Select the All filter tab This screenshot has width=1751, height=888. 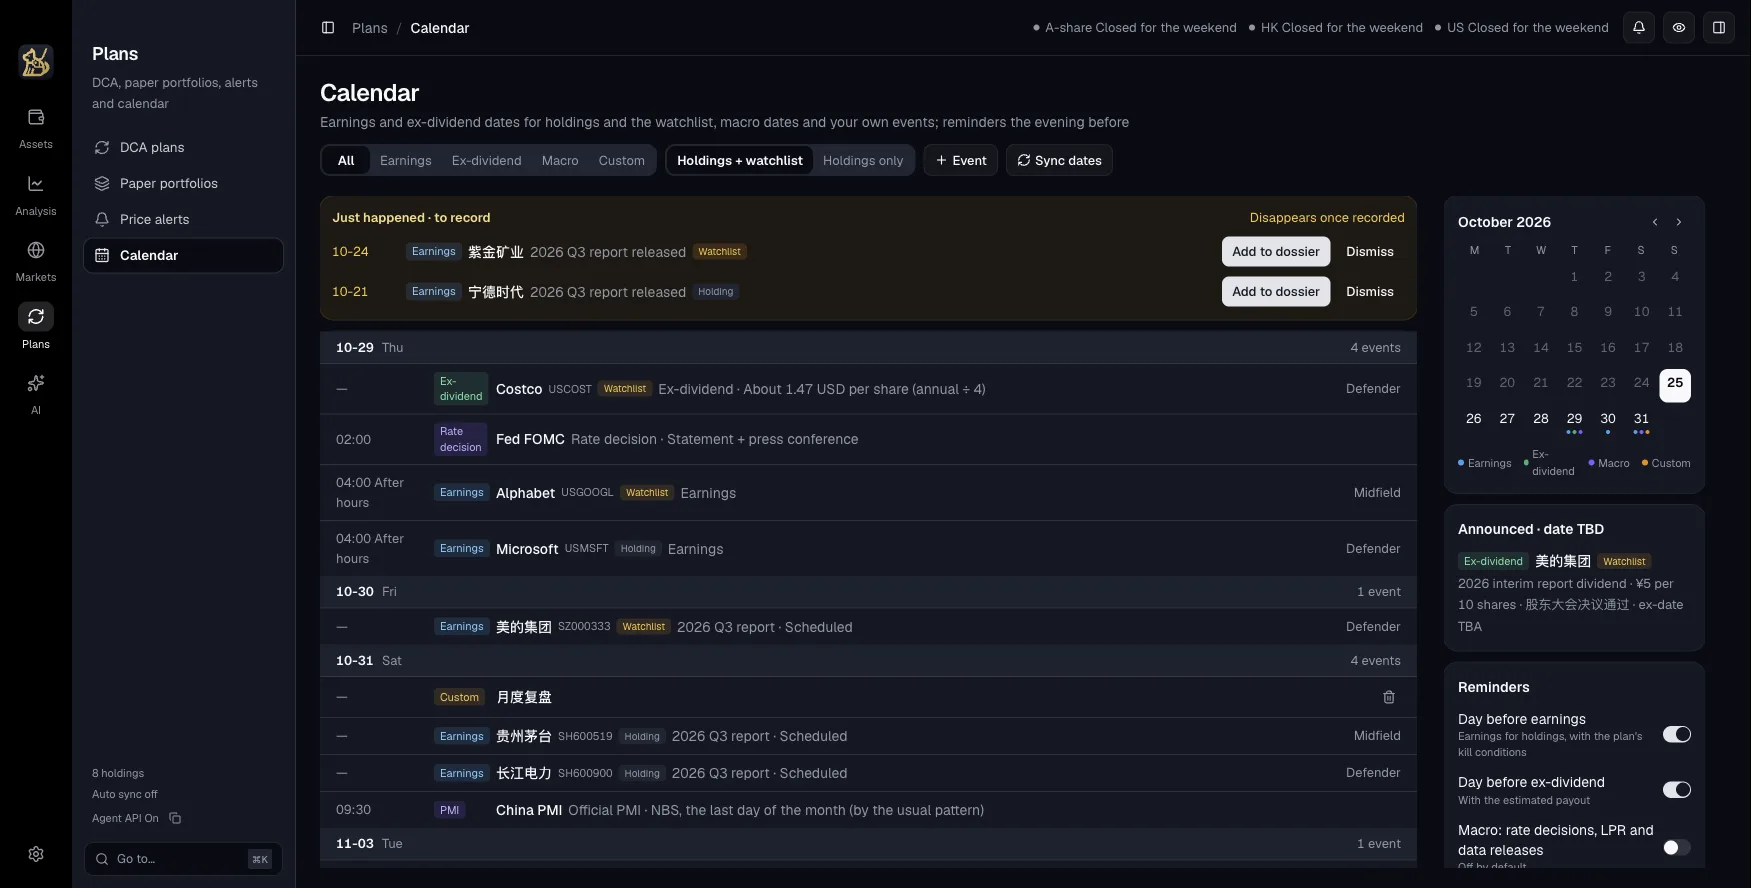point(346,160)
